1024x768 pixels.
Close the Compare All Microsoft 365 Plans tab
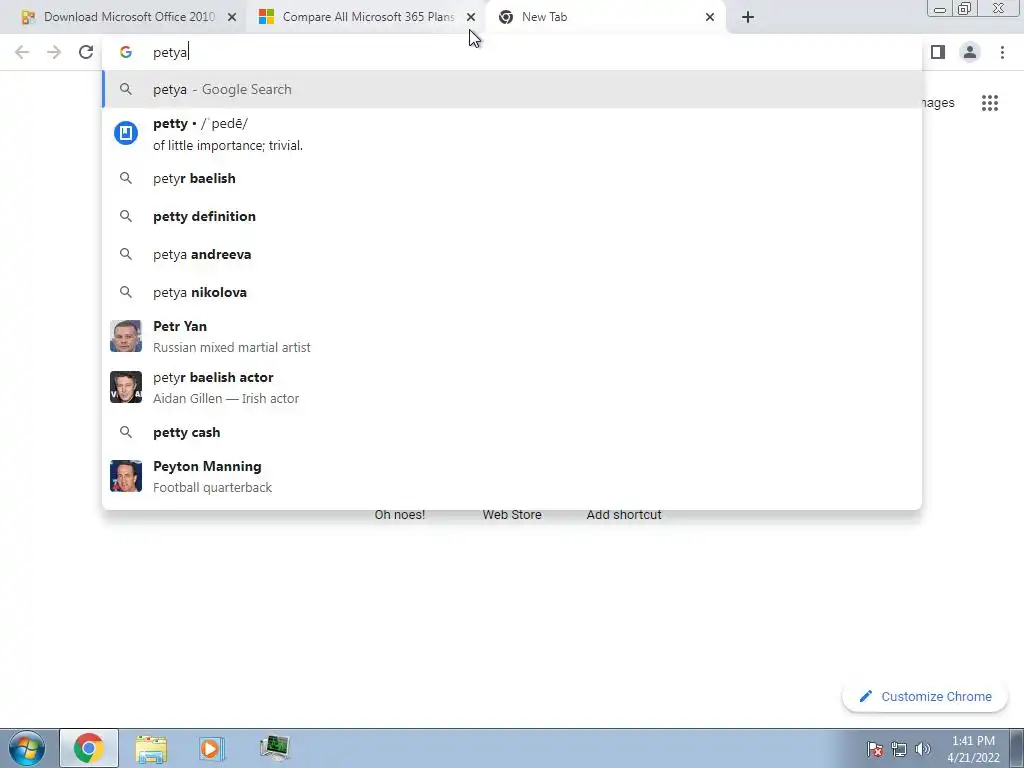pyautogui.click(x=471, y=17)
